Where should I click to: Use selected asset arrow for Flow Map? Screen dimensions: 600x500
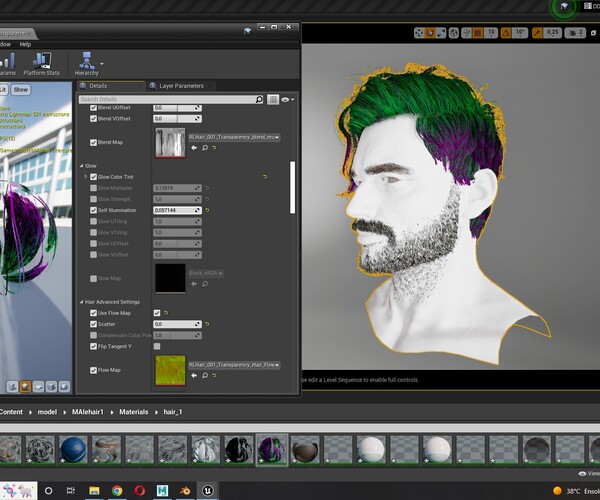tap(194, 376)
